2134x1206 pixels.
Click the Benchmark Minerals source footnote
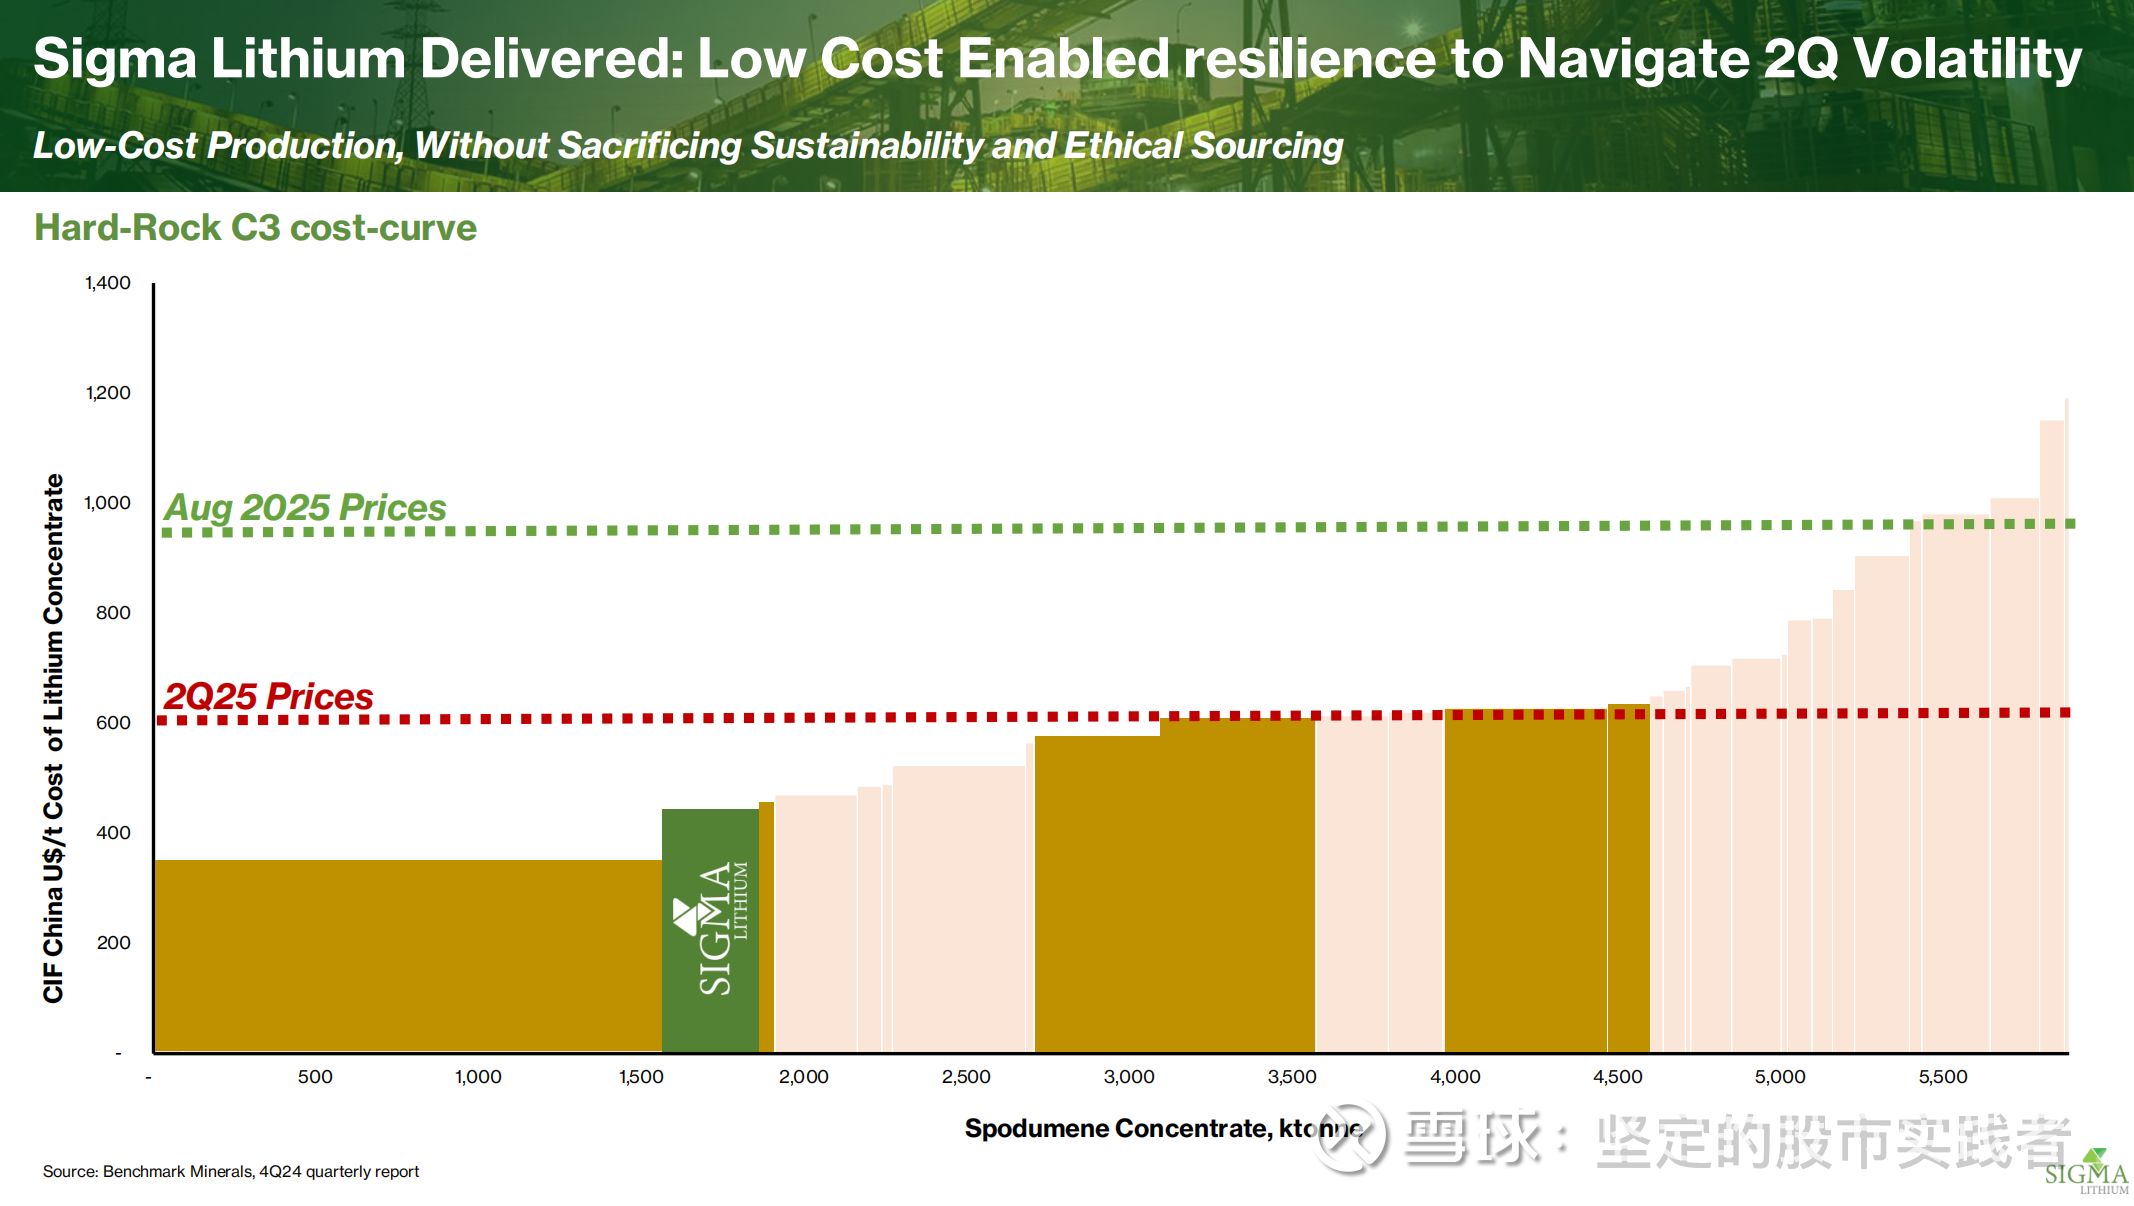pos(230,1171)
